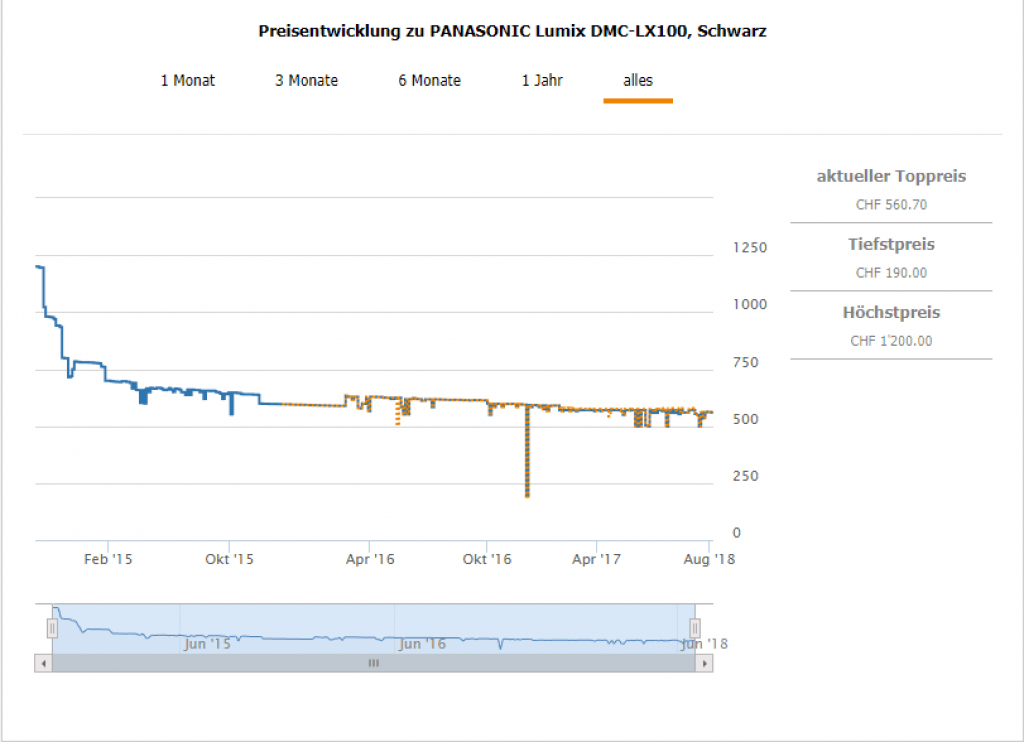Switch to the 3 Monate range

(x=306, y=80)
